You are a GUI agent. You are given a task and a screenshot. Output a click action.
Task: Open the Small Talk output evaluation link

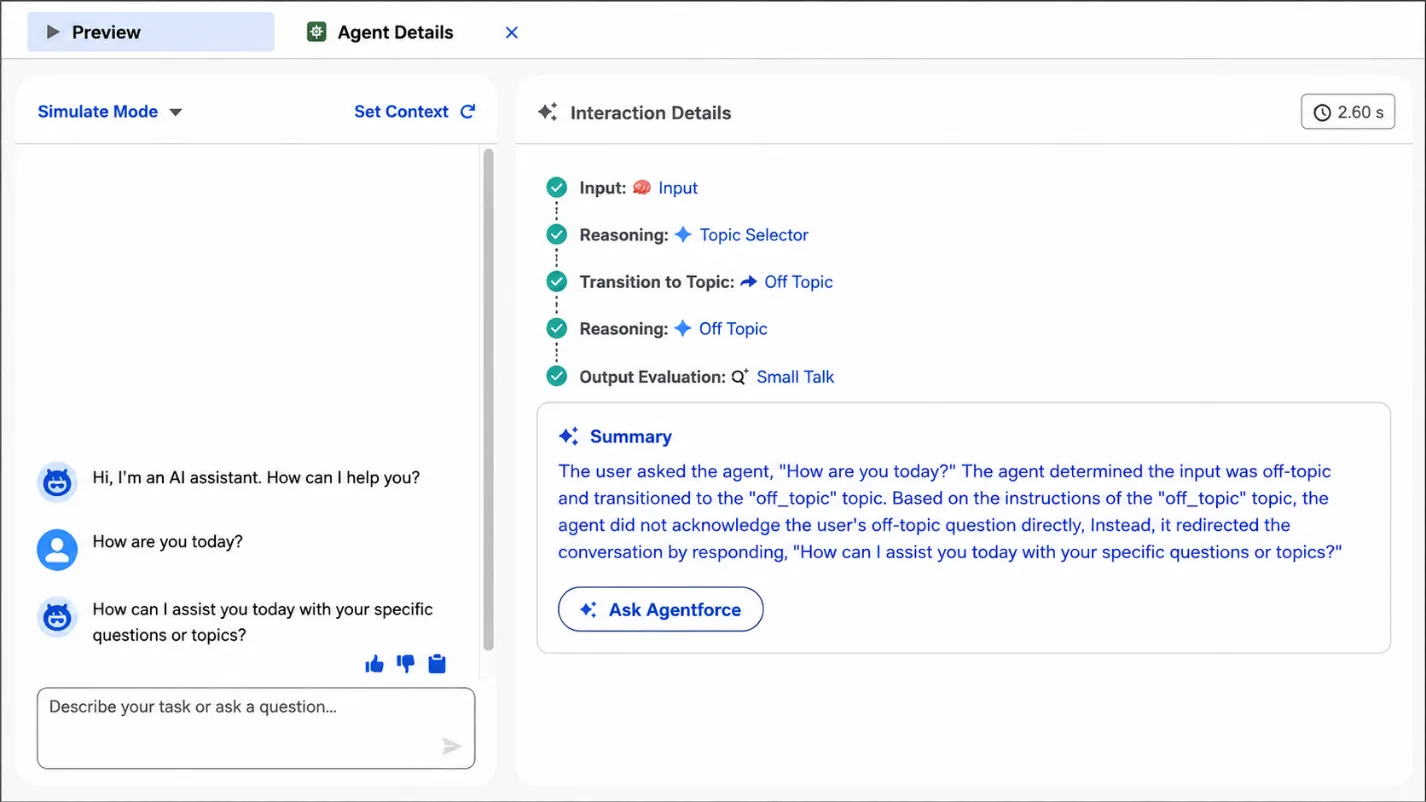click(795, 377)
